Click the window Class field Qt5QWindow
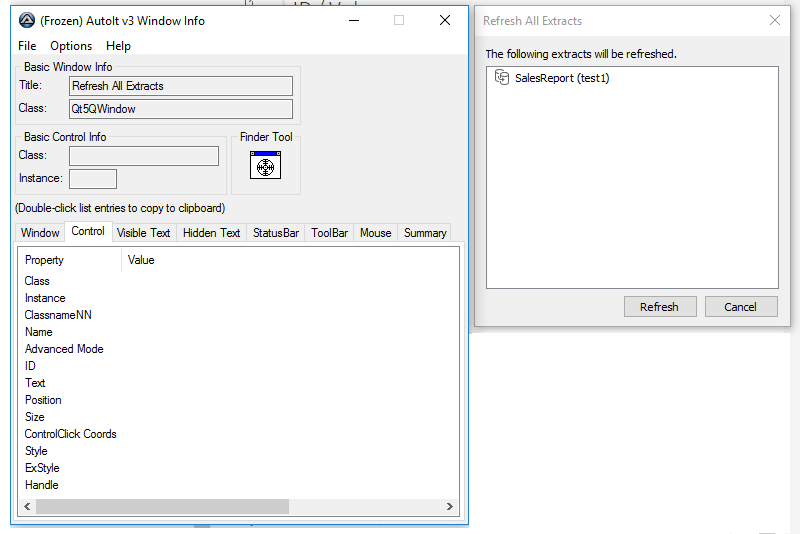 tap(181, 109)
